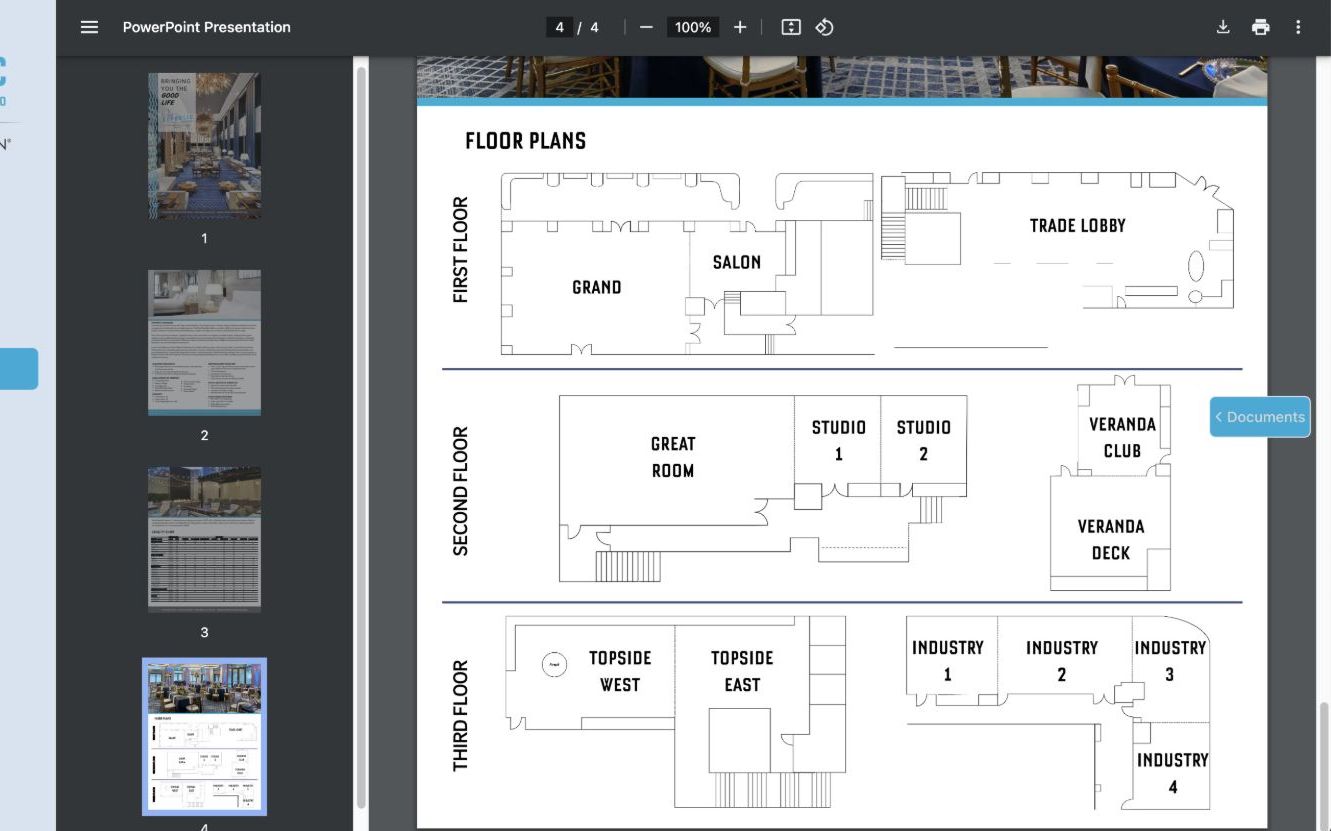Image resolution: width=1331 pixels, height=831 pixels.
Task: Click the STUDIO 1 label
Action: (x=838, y=440)
